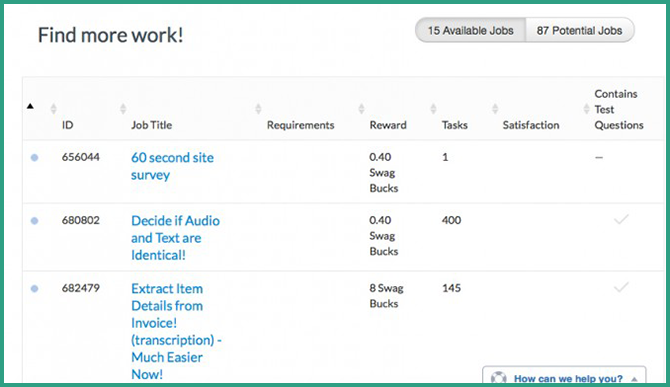670x387 pixels.
Task: Click the tasks count 145
Action: tap(451, 288)
